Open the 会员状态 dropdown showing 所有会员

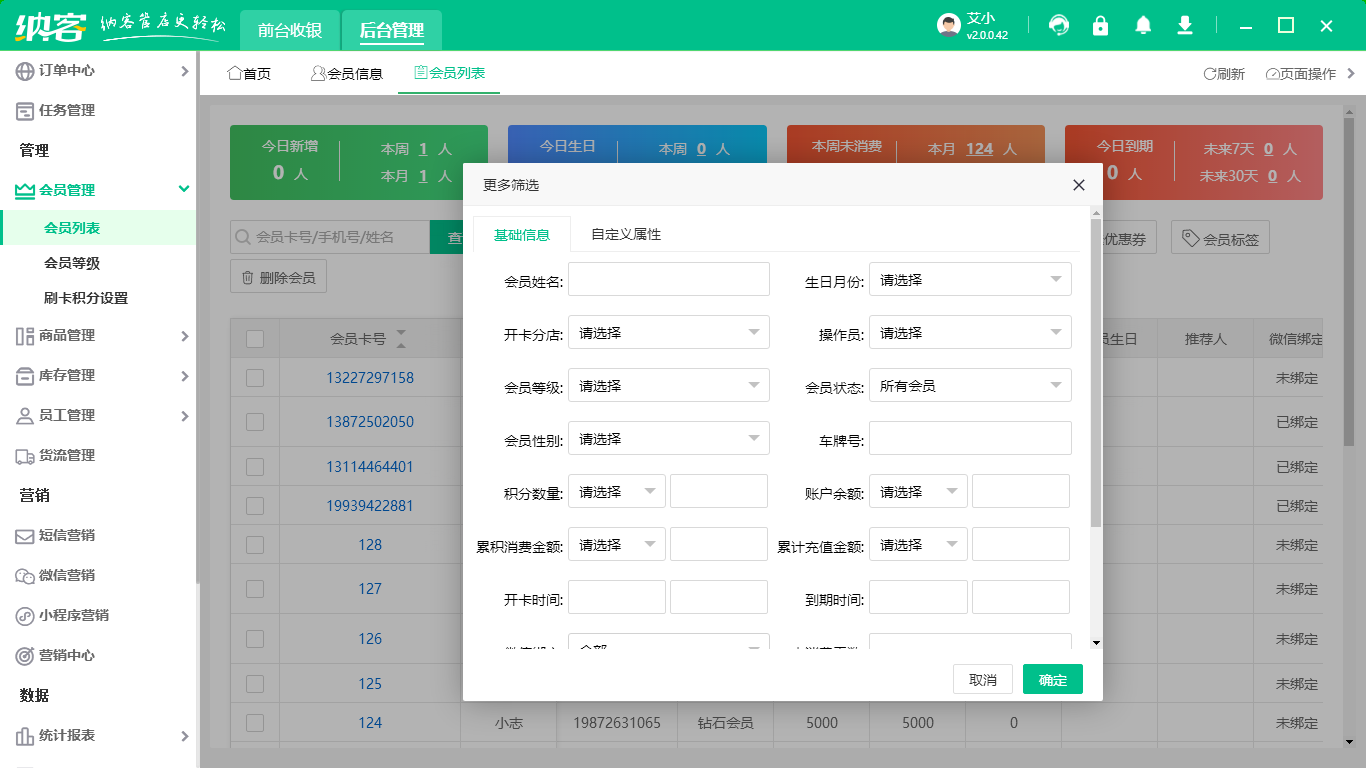[970, 386]
